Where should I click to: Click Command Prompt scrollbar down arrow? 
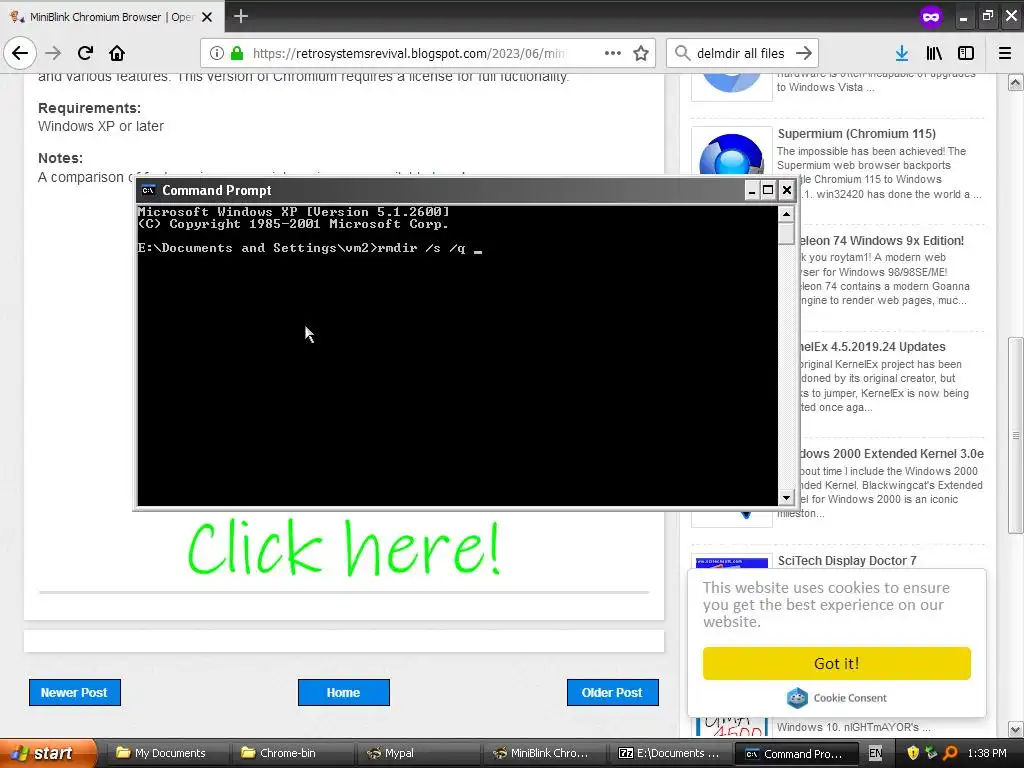coord(786,498)
